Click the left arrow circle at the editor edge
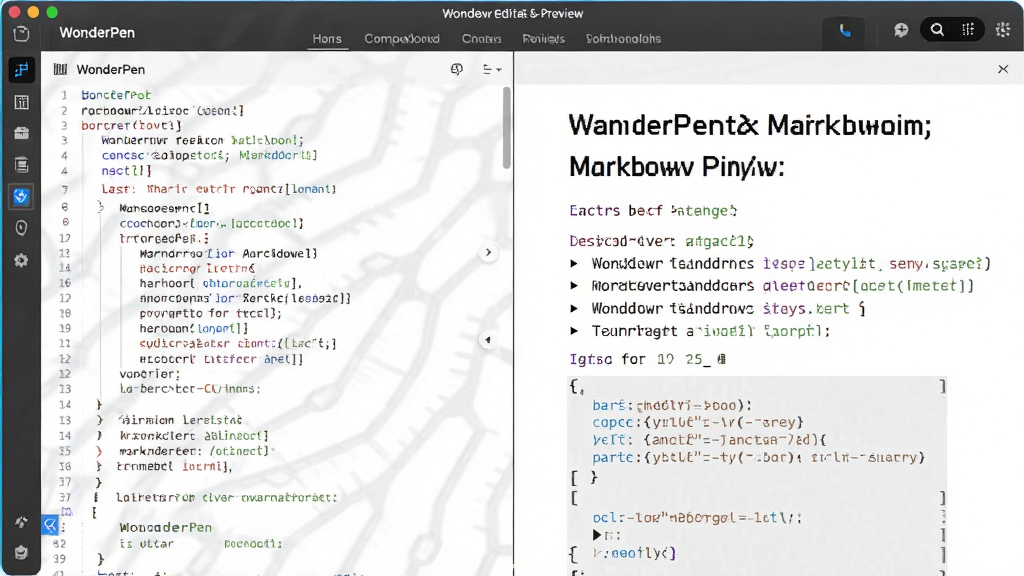The image size is (1024, 576). click(x=488, y=340)
